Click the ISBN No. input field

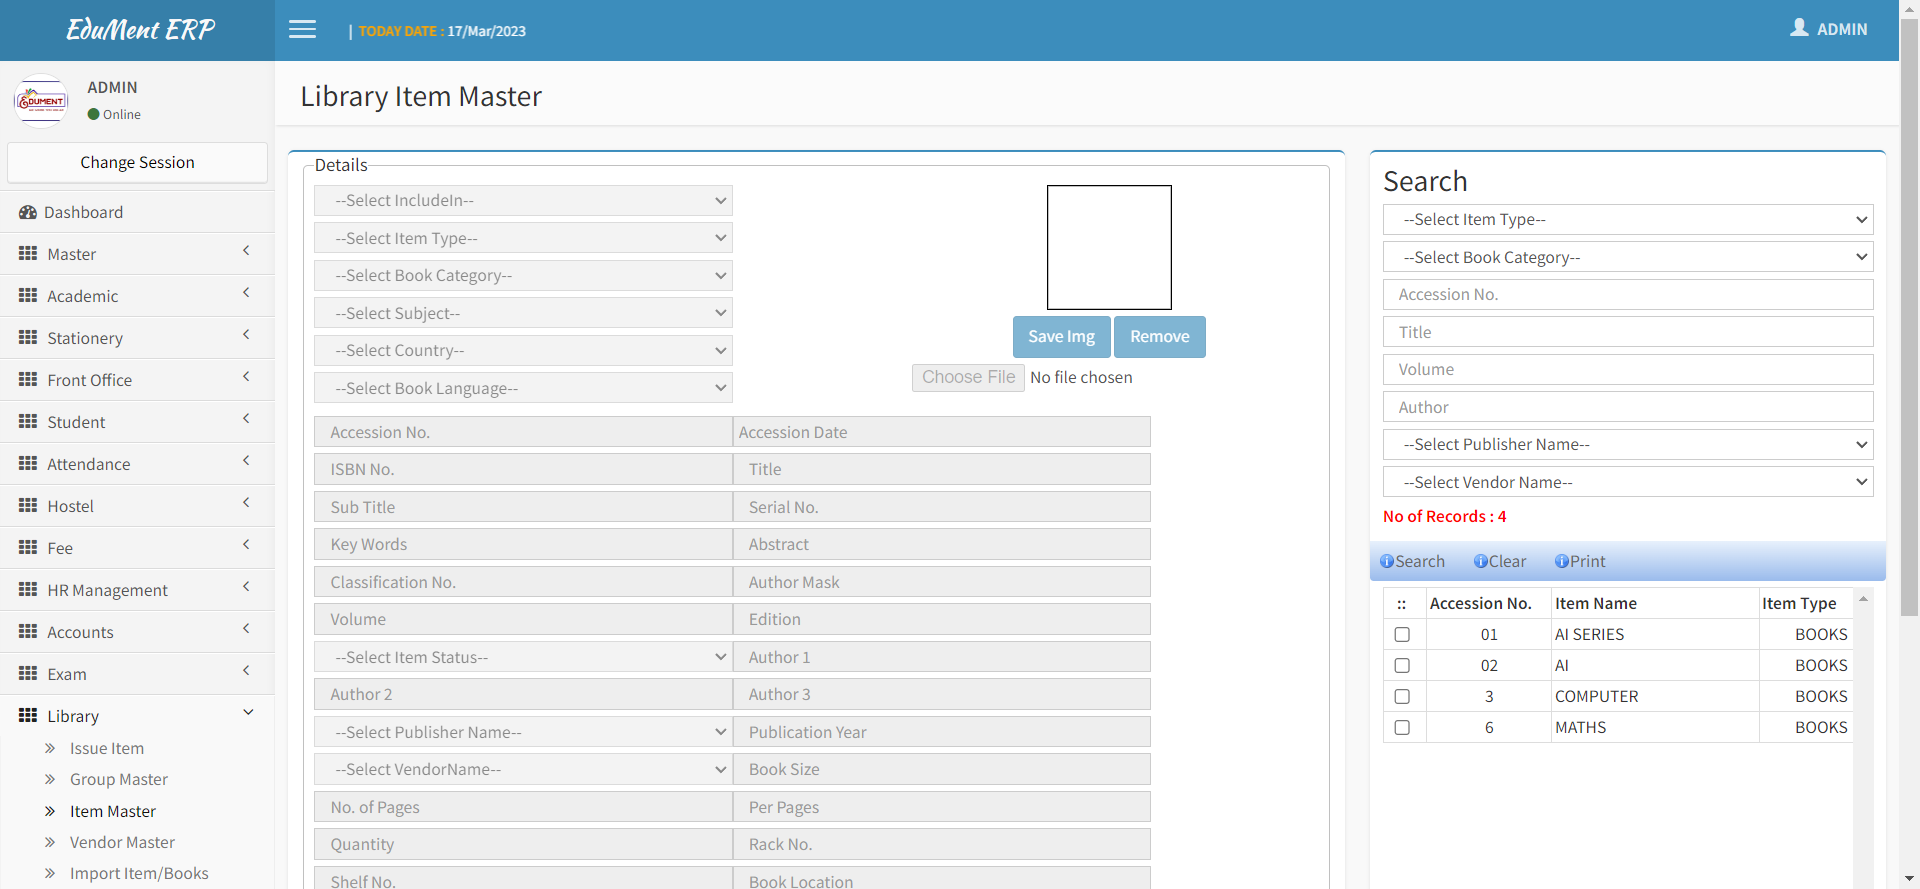(523, 470)
